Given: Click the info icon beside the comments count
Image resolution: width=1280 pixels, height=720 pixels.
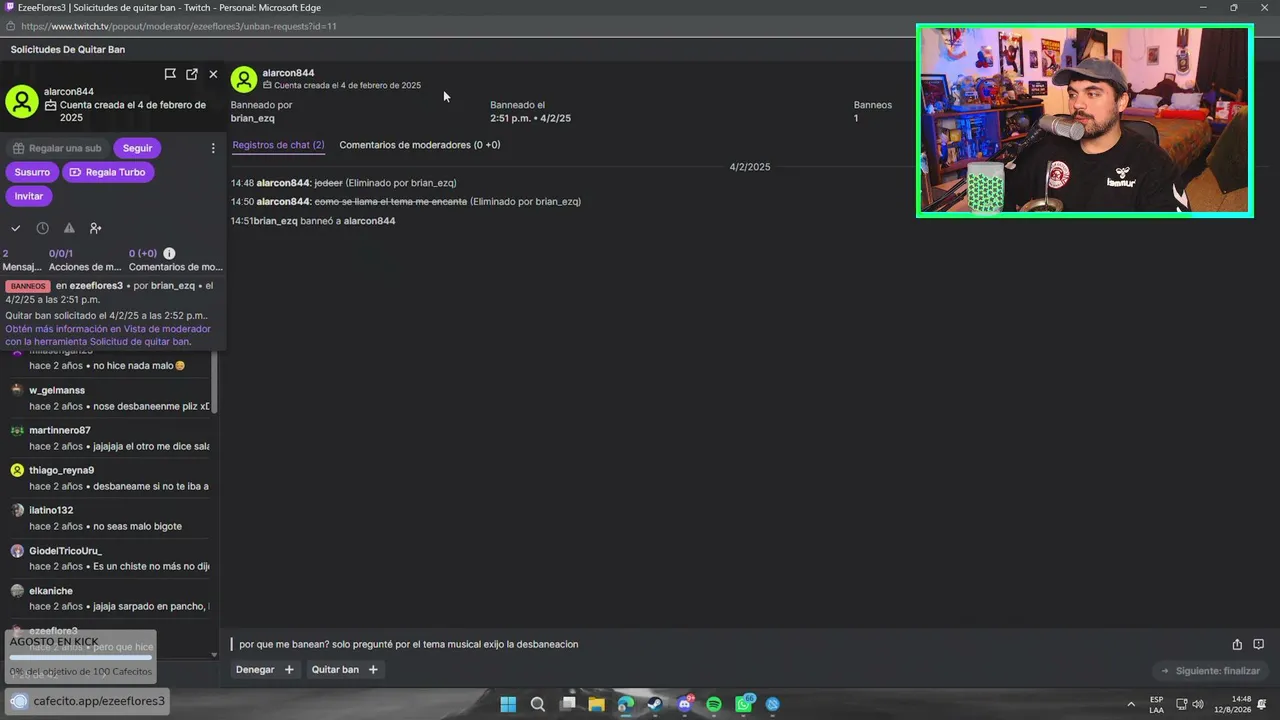Looking at the screenshot, I should coord(169,254).
